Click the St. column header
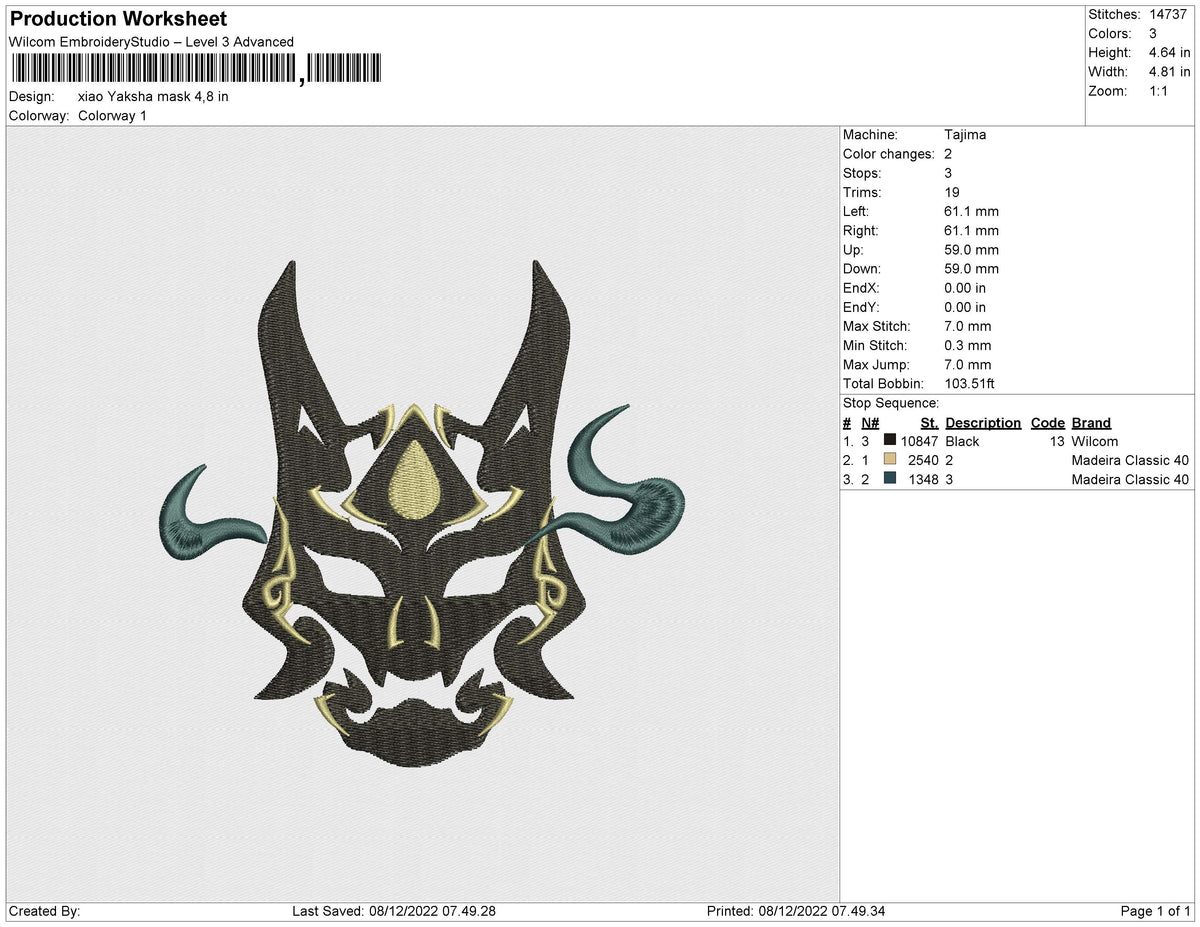Screen dimensions: 1200x927 (929, 422)
